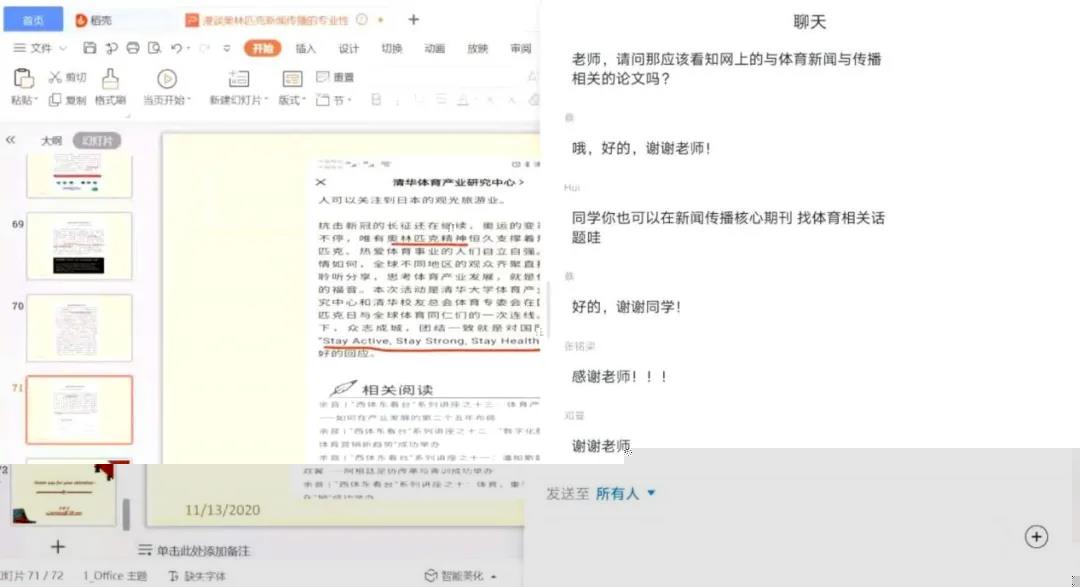Open the 智能美化 menu
The image size is (1080, 587).
[460, 575]
